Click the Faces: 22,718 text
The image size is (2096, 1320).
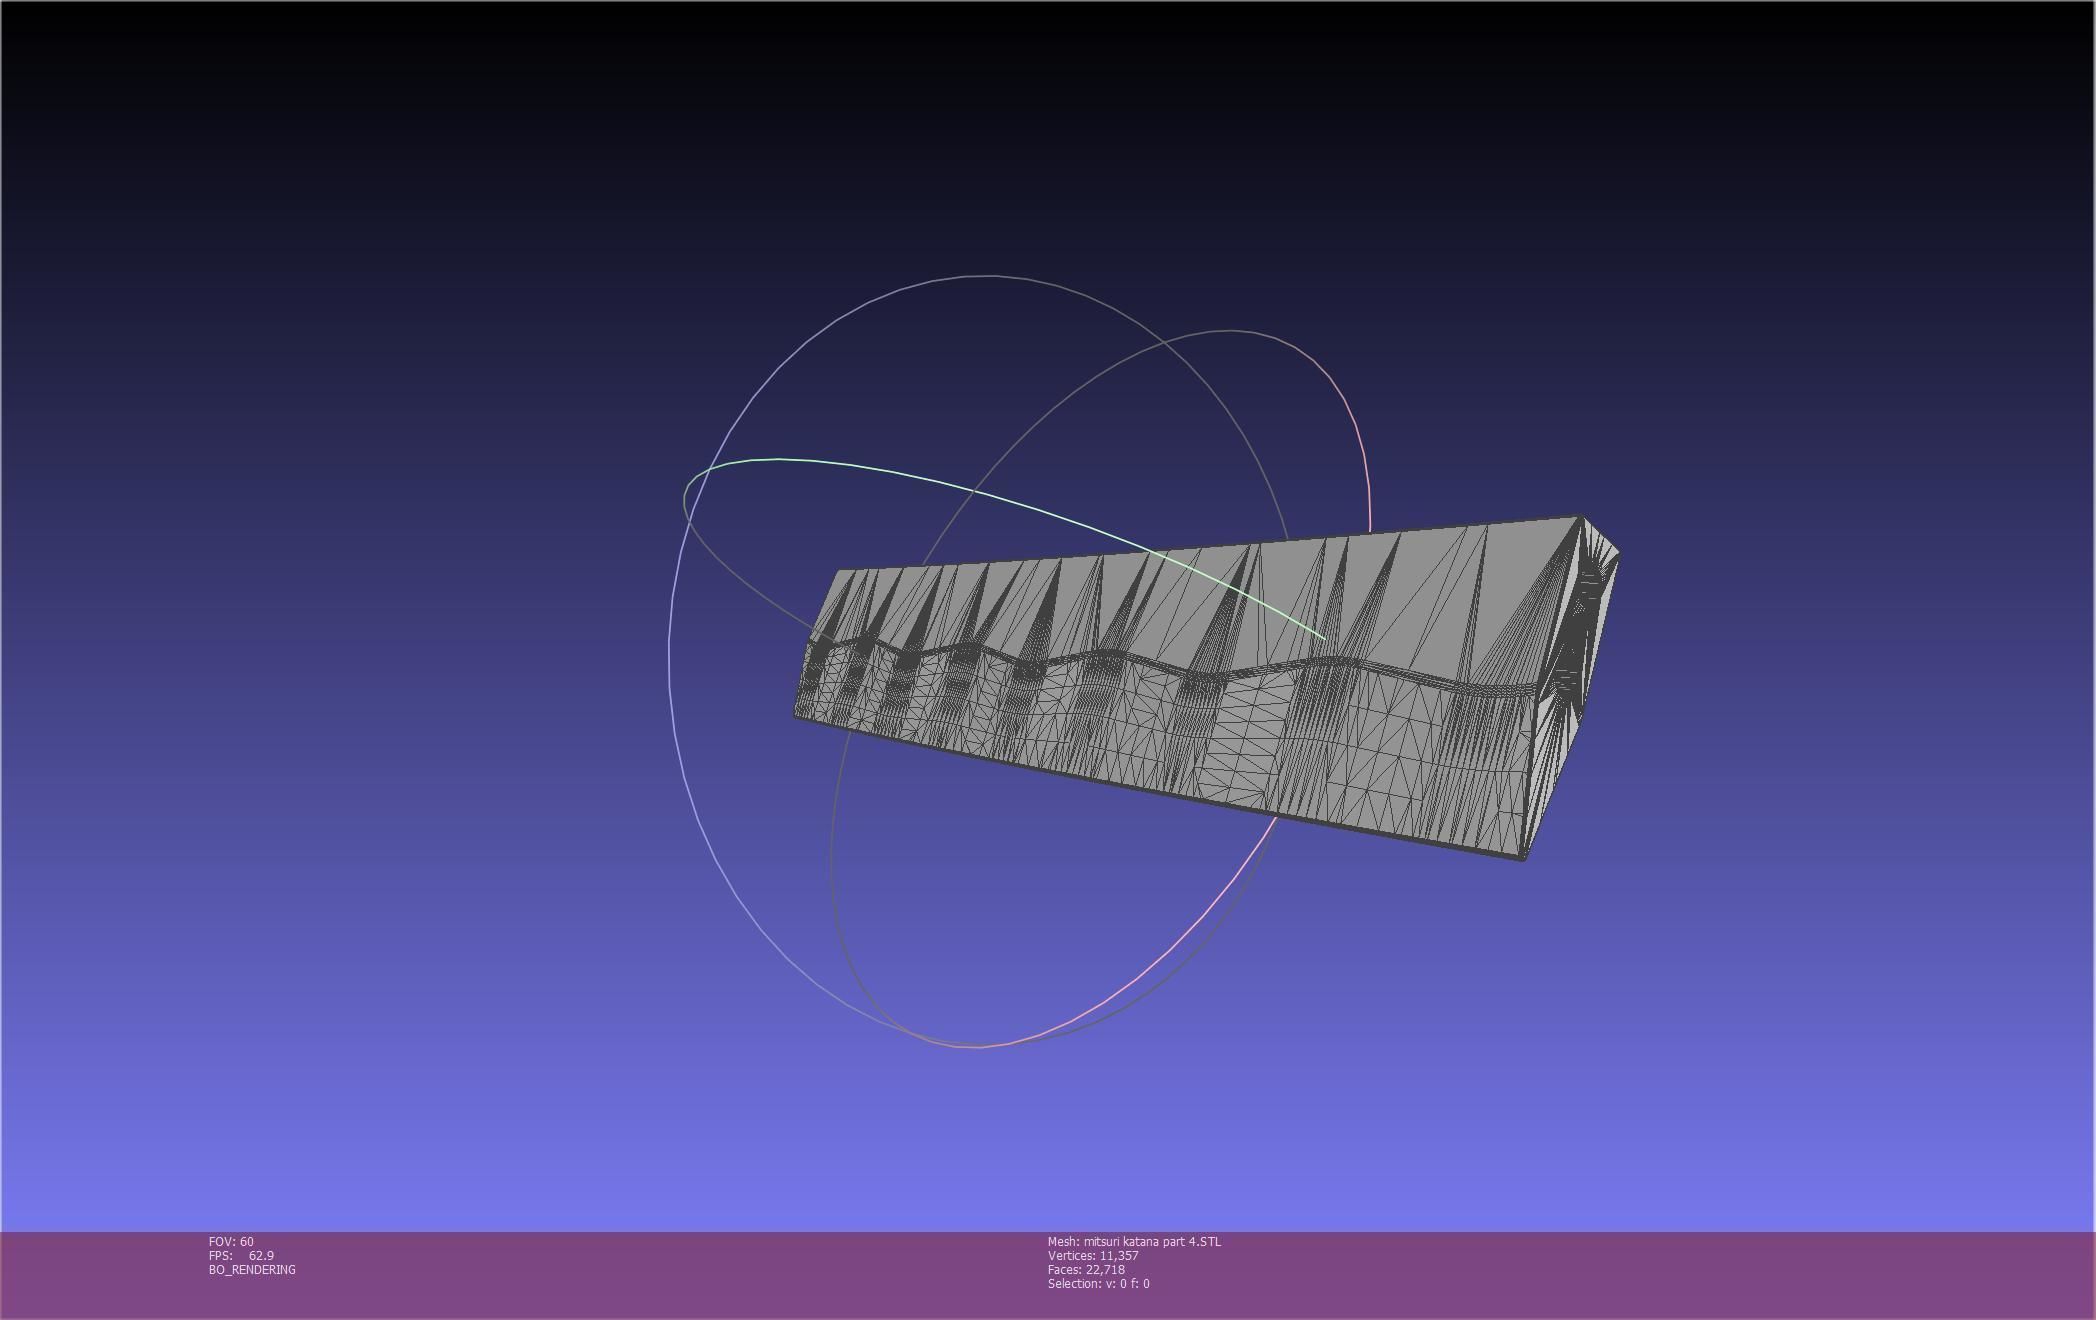tap(1086, 1270)
